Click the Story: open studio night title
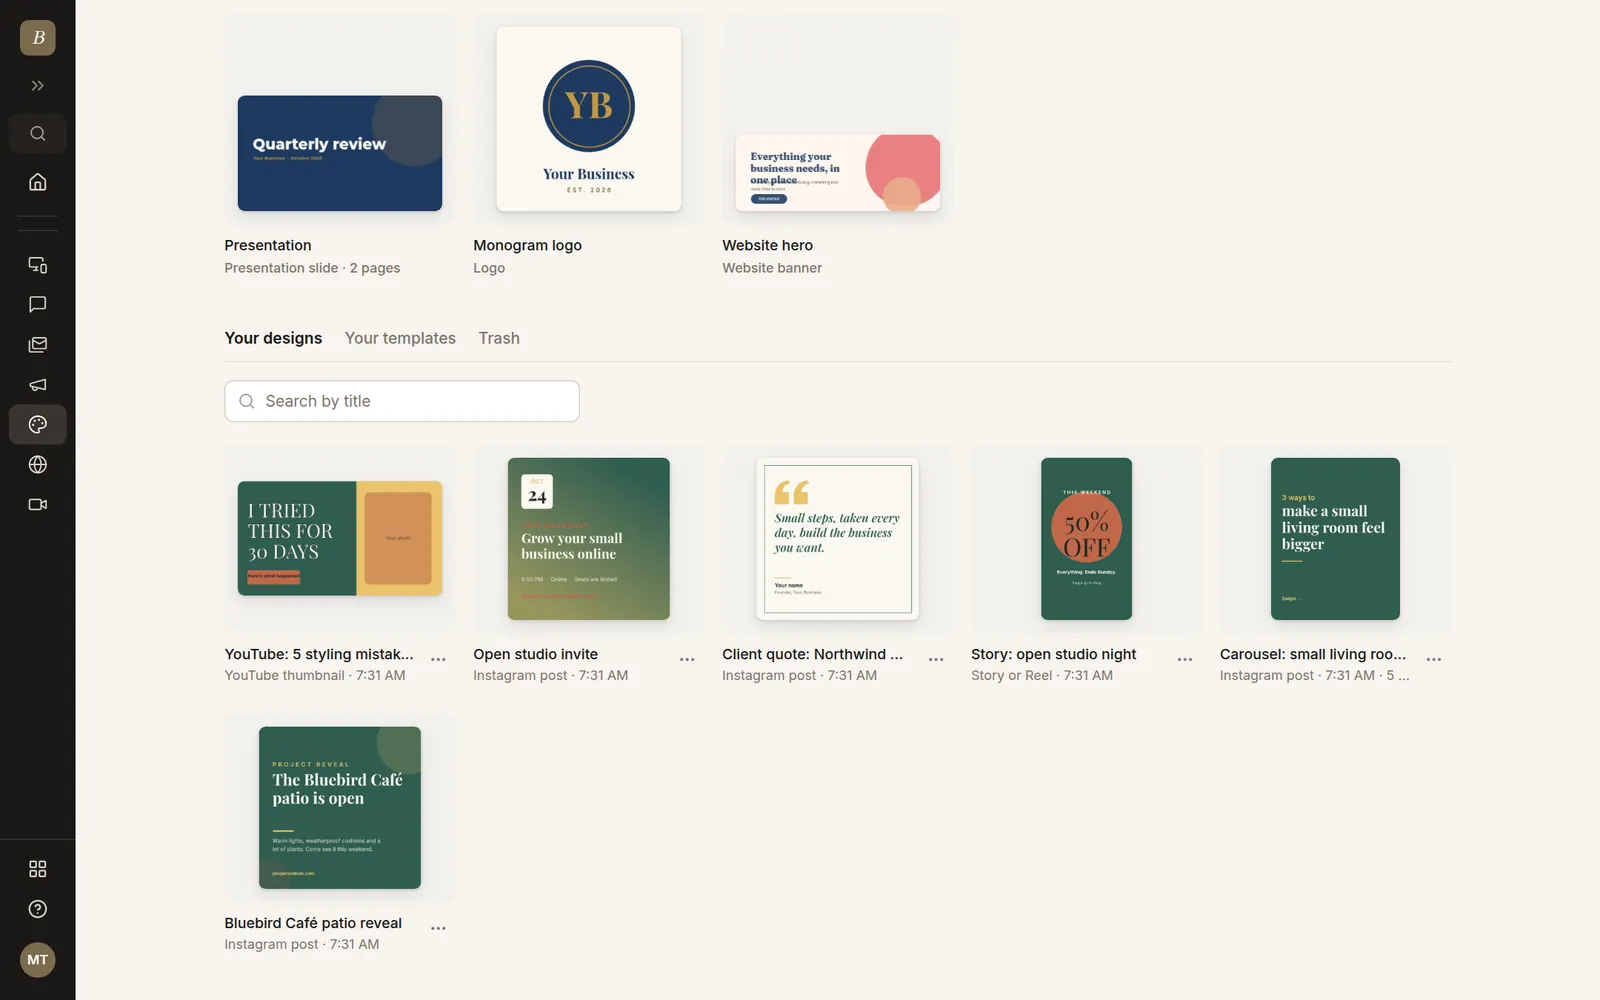The width and height of the screenshot is (1600, 1000). pos(1053,654)
